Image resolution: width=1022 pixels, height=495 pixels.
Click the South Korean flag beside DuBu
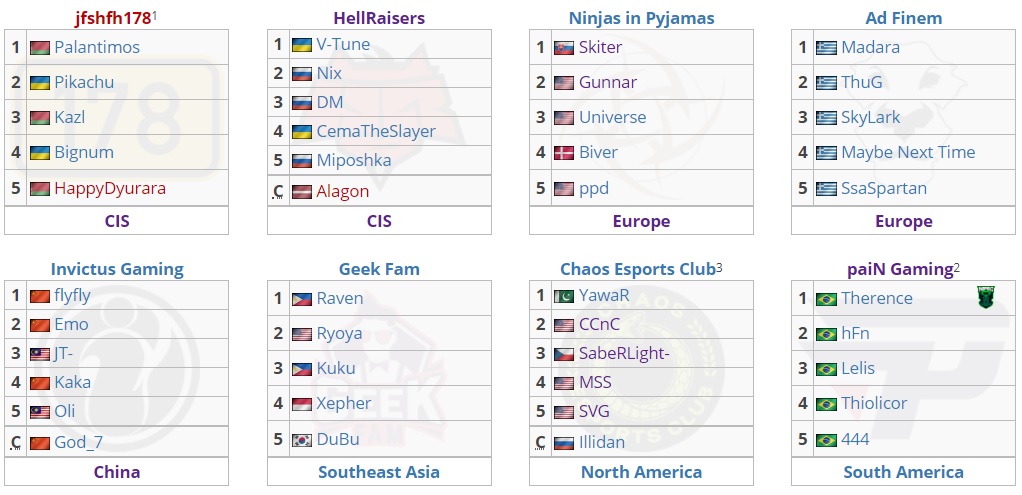tap(302, 440)
